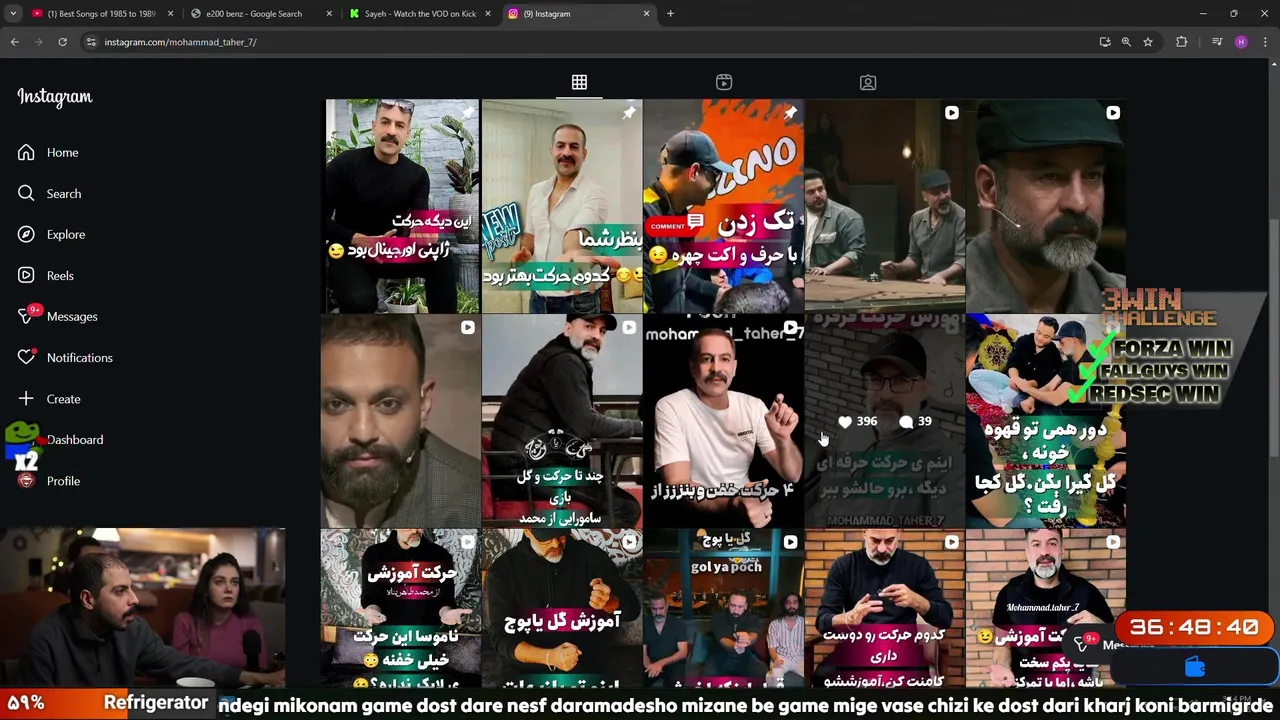Select the posts grid tab icon
The width and height of the screenshot is (1280, 720).
[x=579, y=82]
